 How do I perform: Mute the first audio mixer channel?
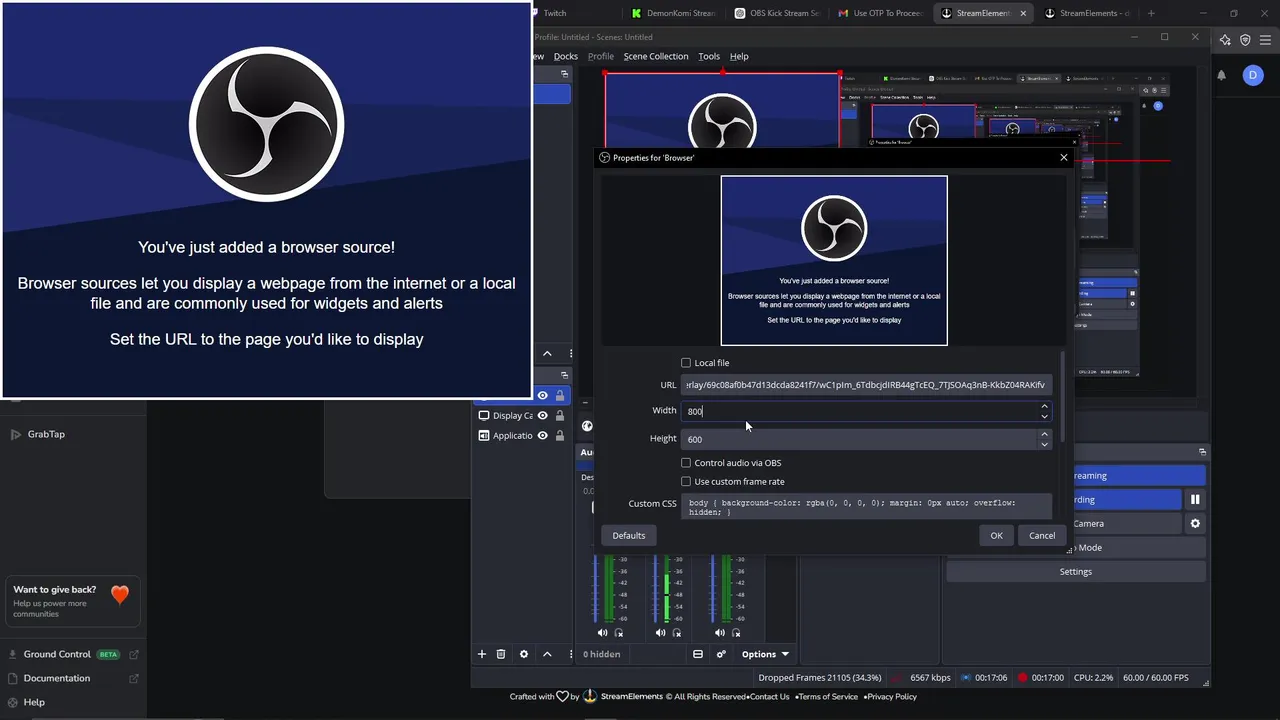602,632
